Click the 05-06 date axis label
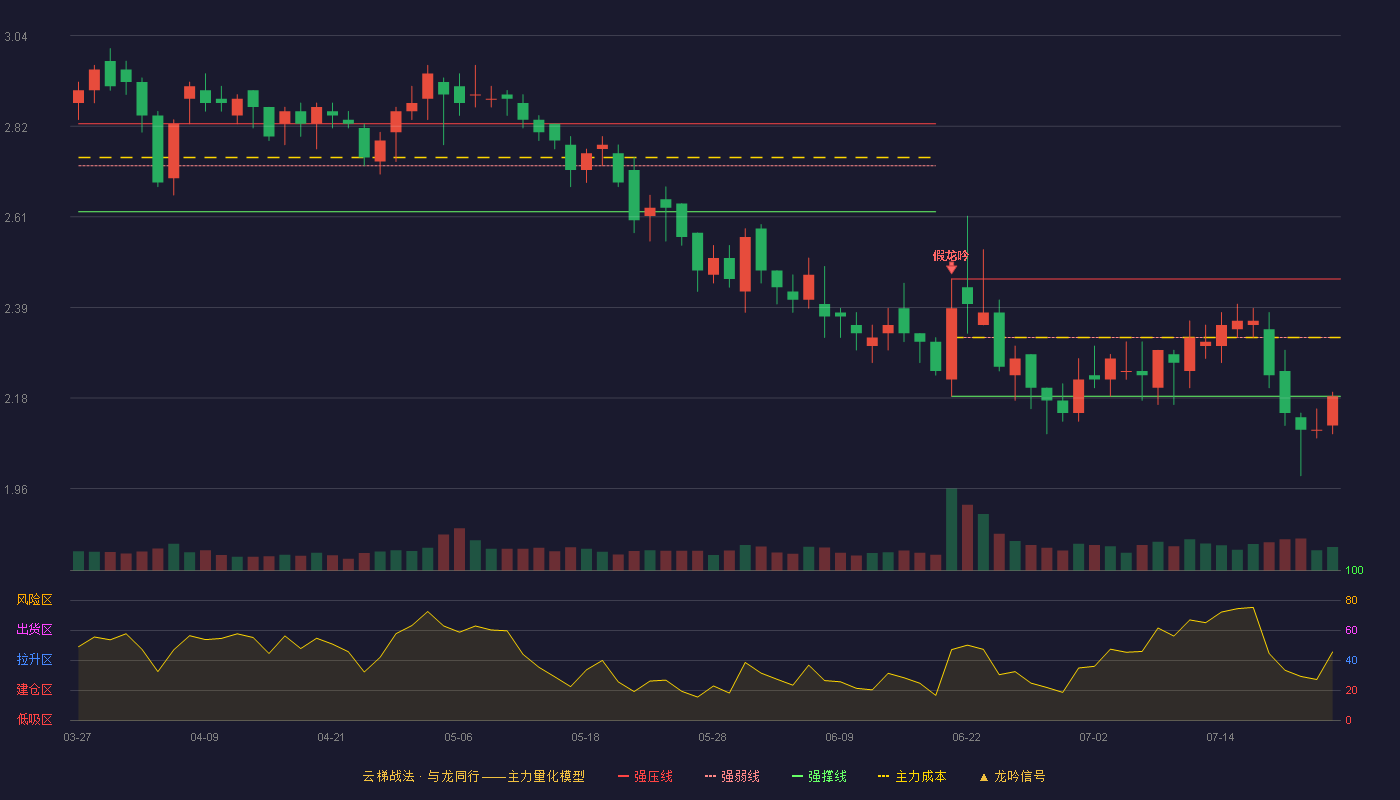1400x800 pixels. pyautogui.click(x=458, y=737)
